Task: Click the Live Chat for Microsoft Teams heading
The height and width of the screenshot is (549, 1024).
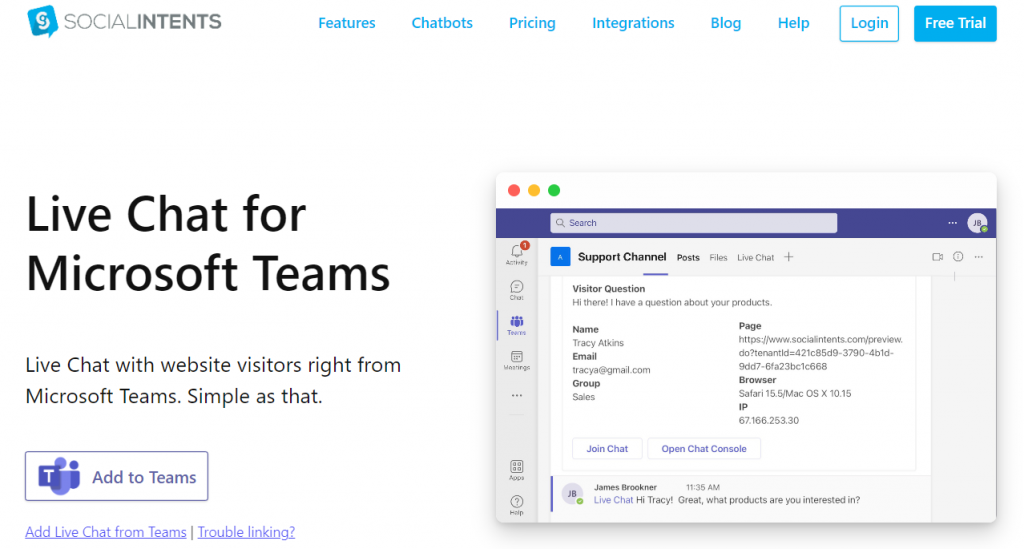Action: pyautogui.click(x=208, y=243)
